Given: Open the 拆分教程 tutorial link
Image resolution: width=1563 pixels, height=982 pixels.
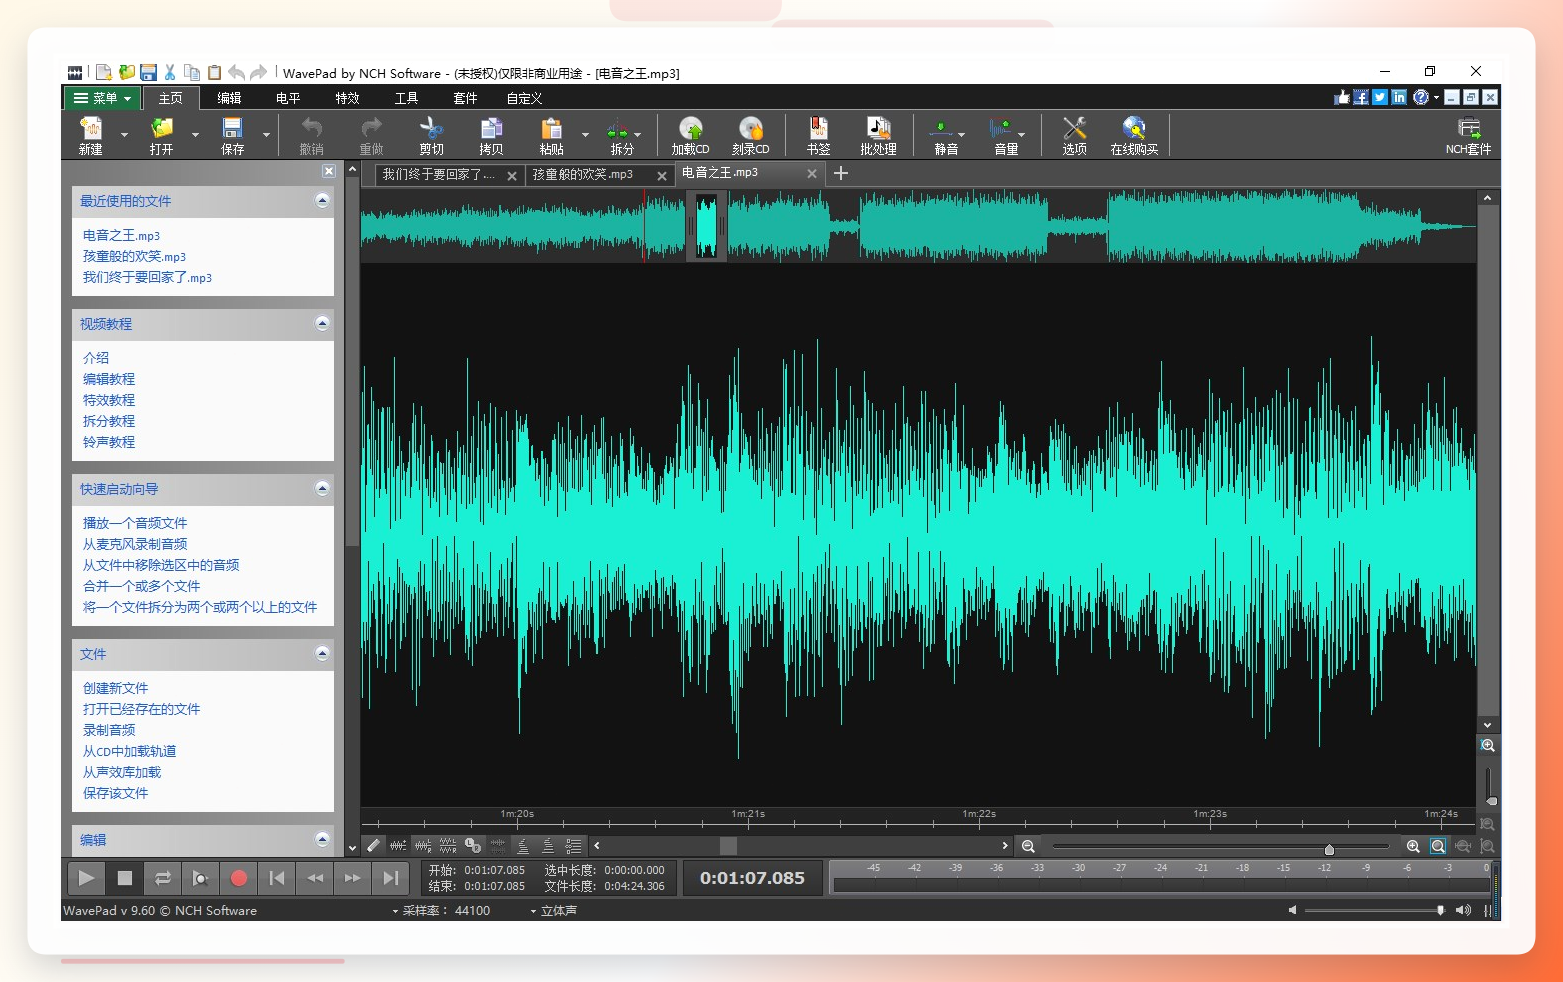Looking at the screenshot, I should click(x=109, y=421).
